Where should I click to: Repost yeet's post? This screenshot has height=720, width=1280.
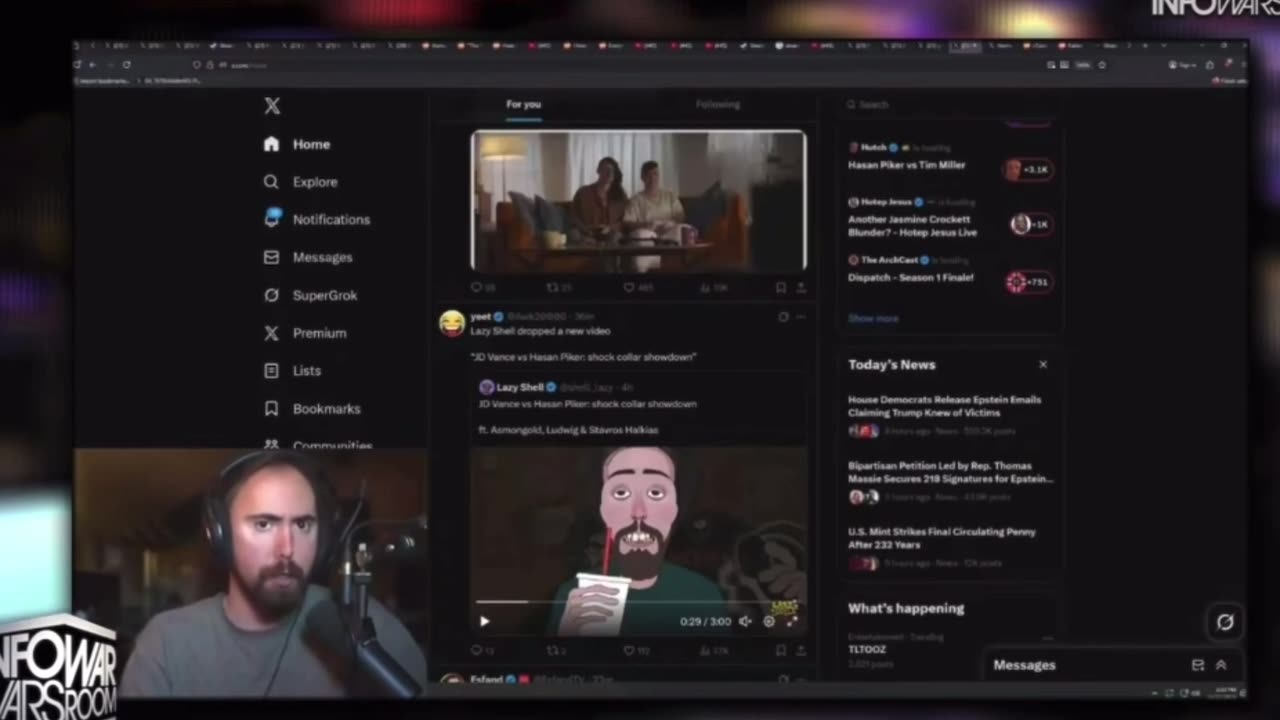(554, 651)
